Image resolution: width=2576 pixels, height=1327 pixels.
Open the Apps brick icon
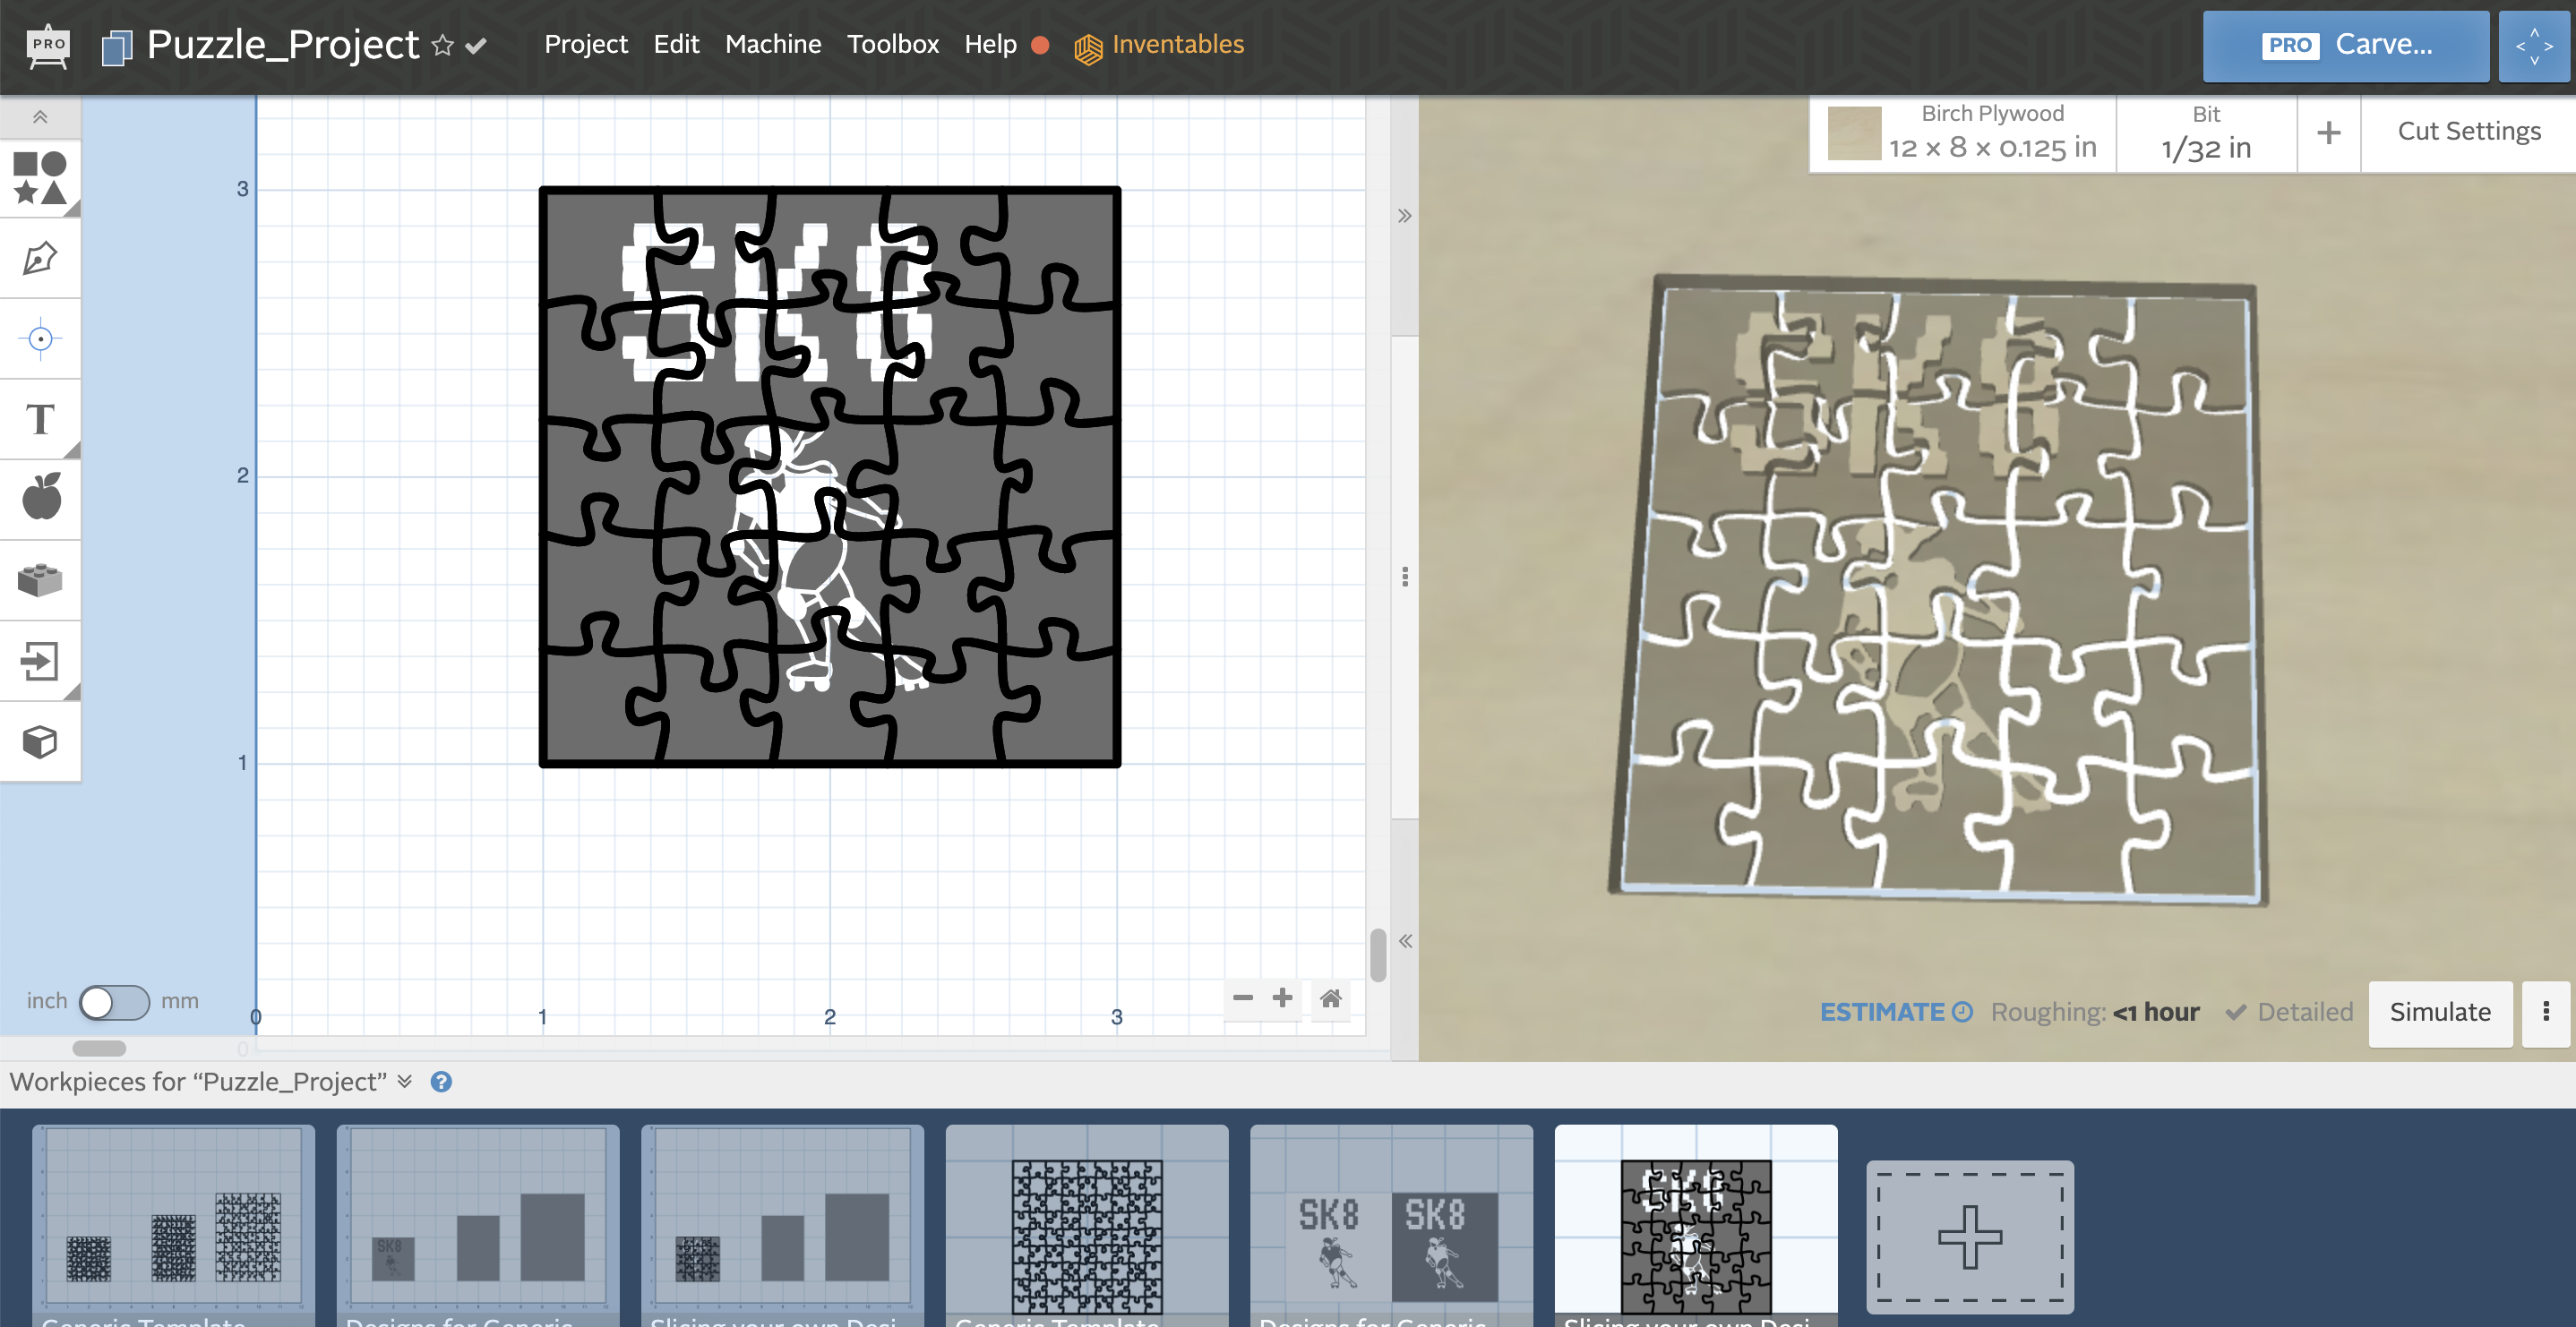tap(40, 580)
